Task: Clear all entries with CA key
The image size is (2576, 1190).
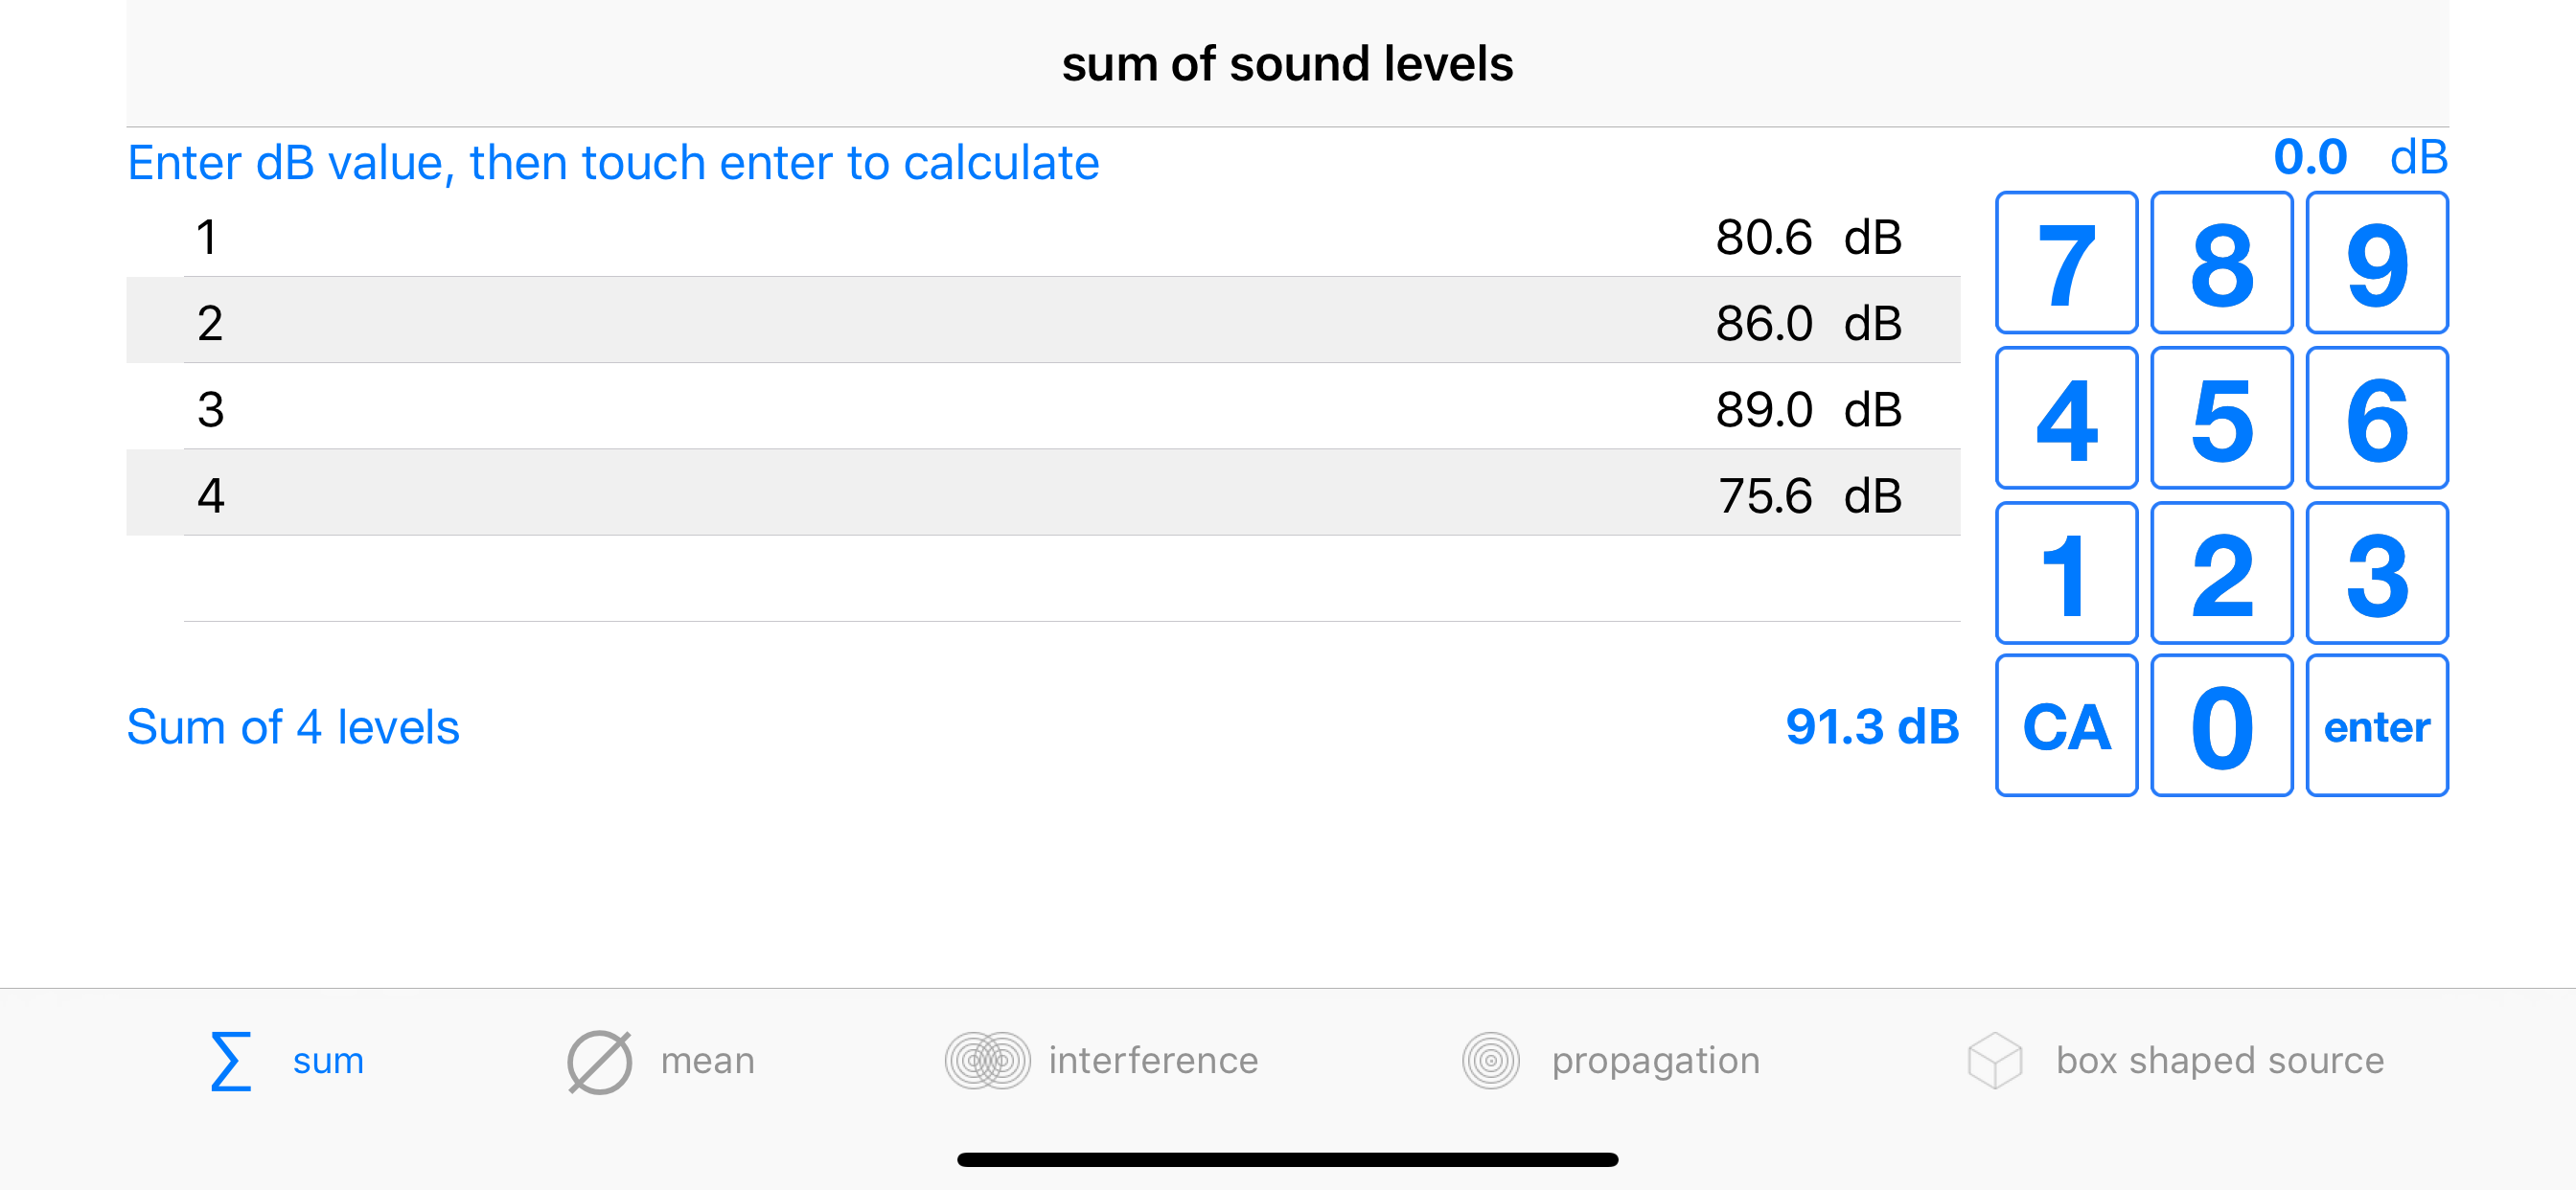Action: click(x=2066, y=726)
